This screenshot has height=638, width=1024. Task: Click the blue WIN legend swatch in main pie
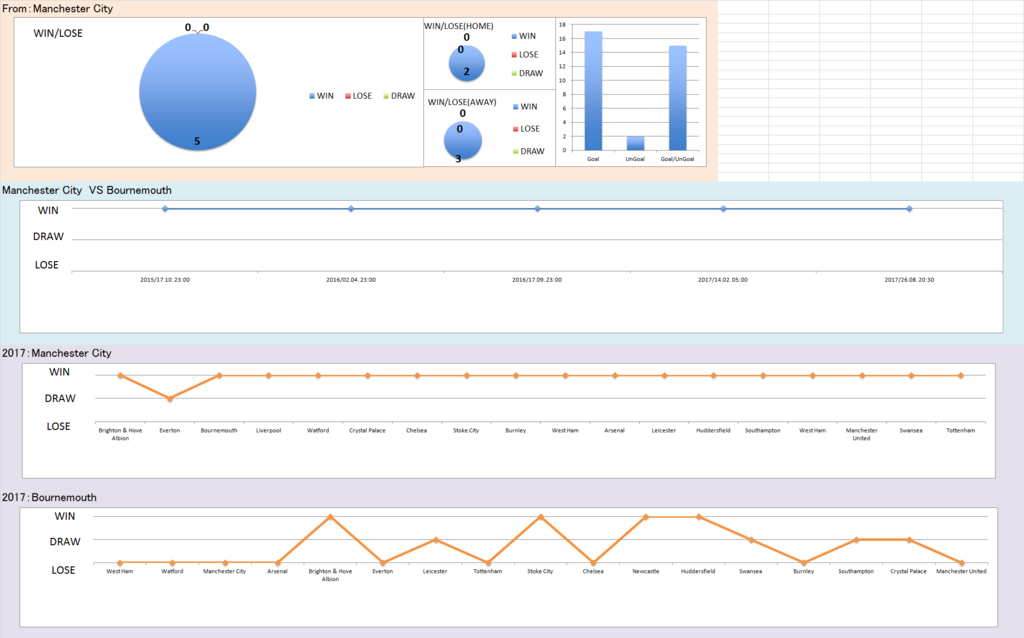[312, 96]
